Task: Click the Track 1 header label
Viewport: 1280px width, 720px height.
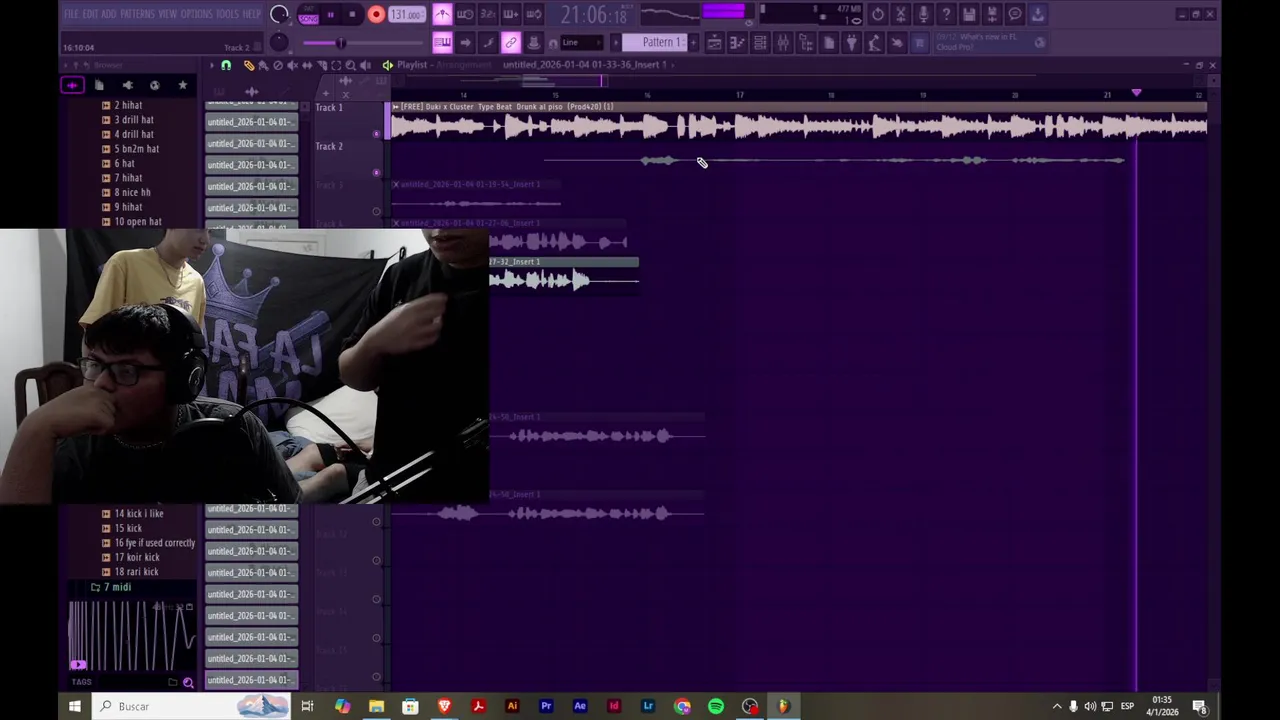Action: [329, 108]
